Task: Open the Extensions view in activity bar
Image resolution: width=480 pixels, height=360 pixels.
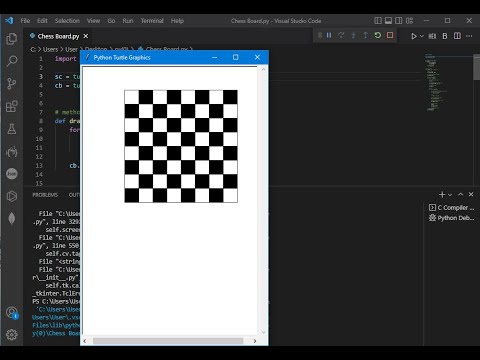Action: (12, 106)
